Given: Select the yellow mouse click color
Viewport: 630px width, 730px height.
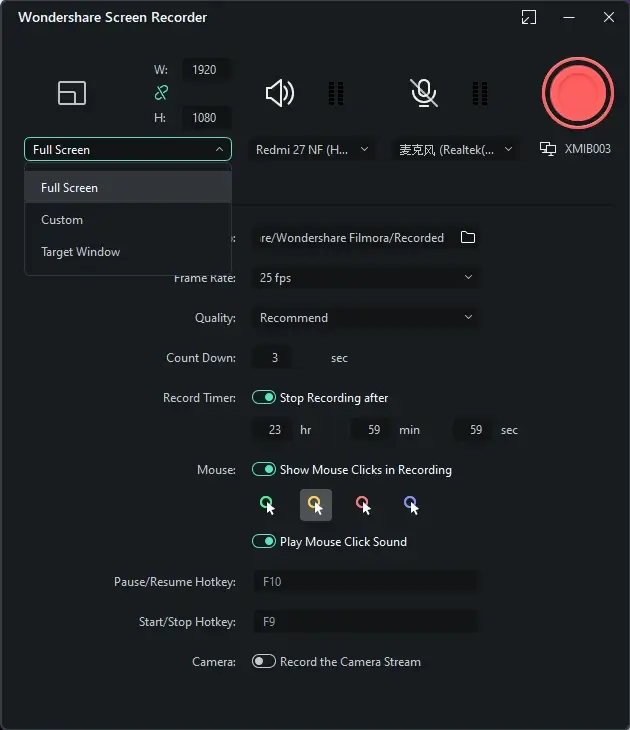Looking at the screenshot, I should pos(316,505).
